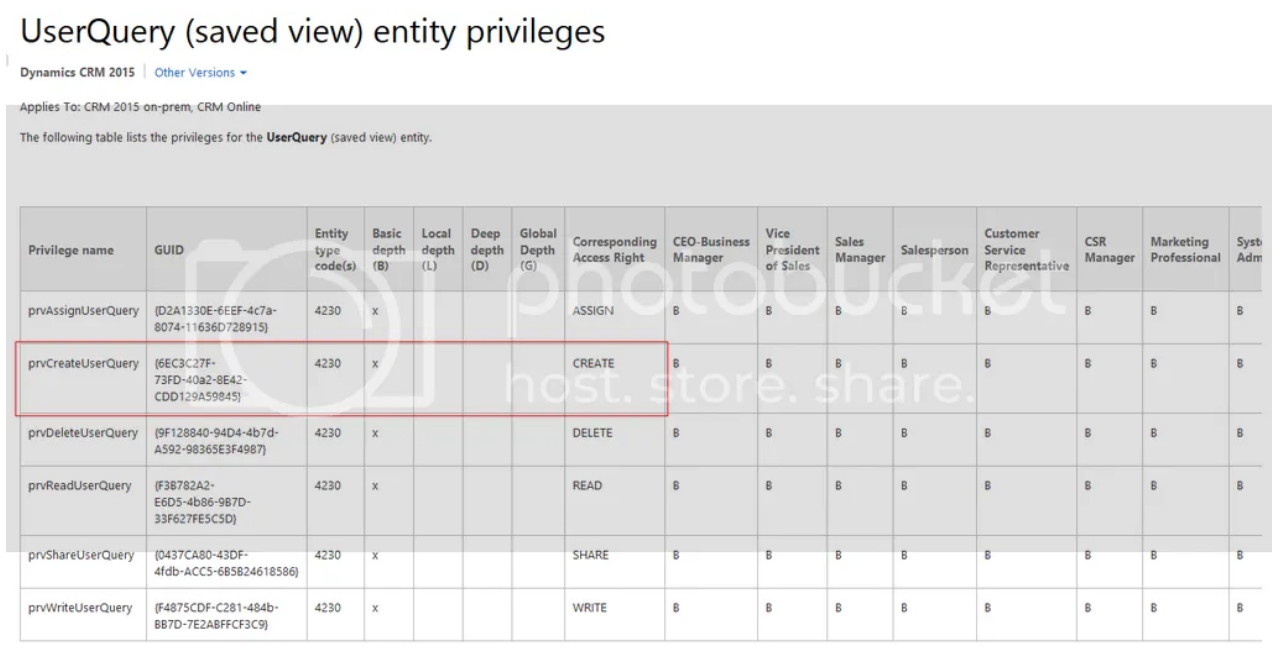Viewport: 1276px width, 649px height.
Task: Click the Vice President of Sales header
Action: (791, 250)
